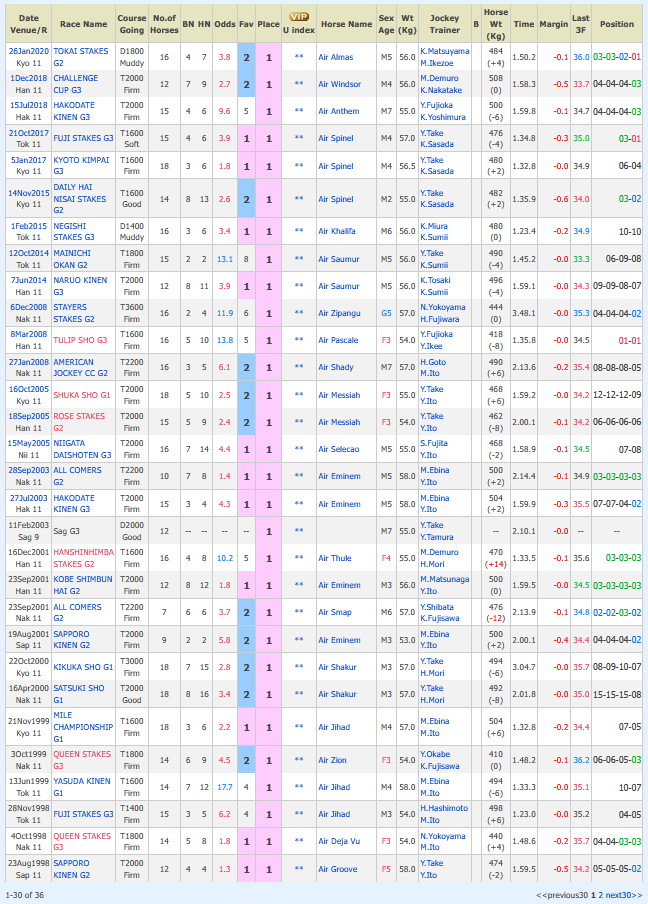Image resolution: width=648 pixels, height=904 pixels.
Task: Open Air Zipangu horse page
Action: click(x=339, y=313)
